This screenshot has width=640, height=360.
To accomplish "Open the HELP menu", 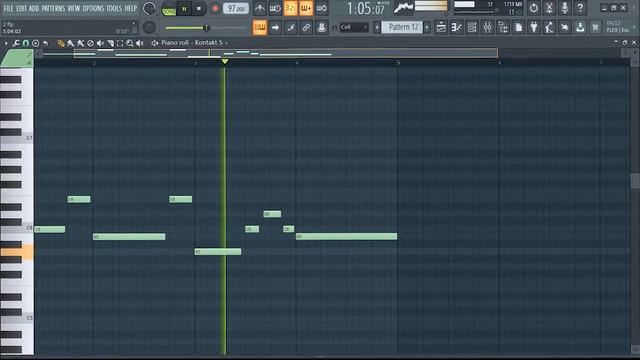I will pos(131,8).
